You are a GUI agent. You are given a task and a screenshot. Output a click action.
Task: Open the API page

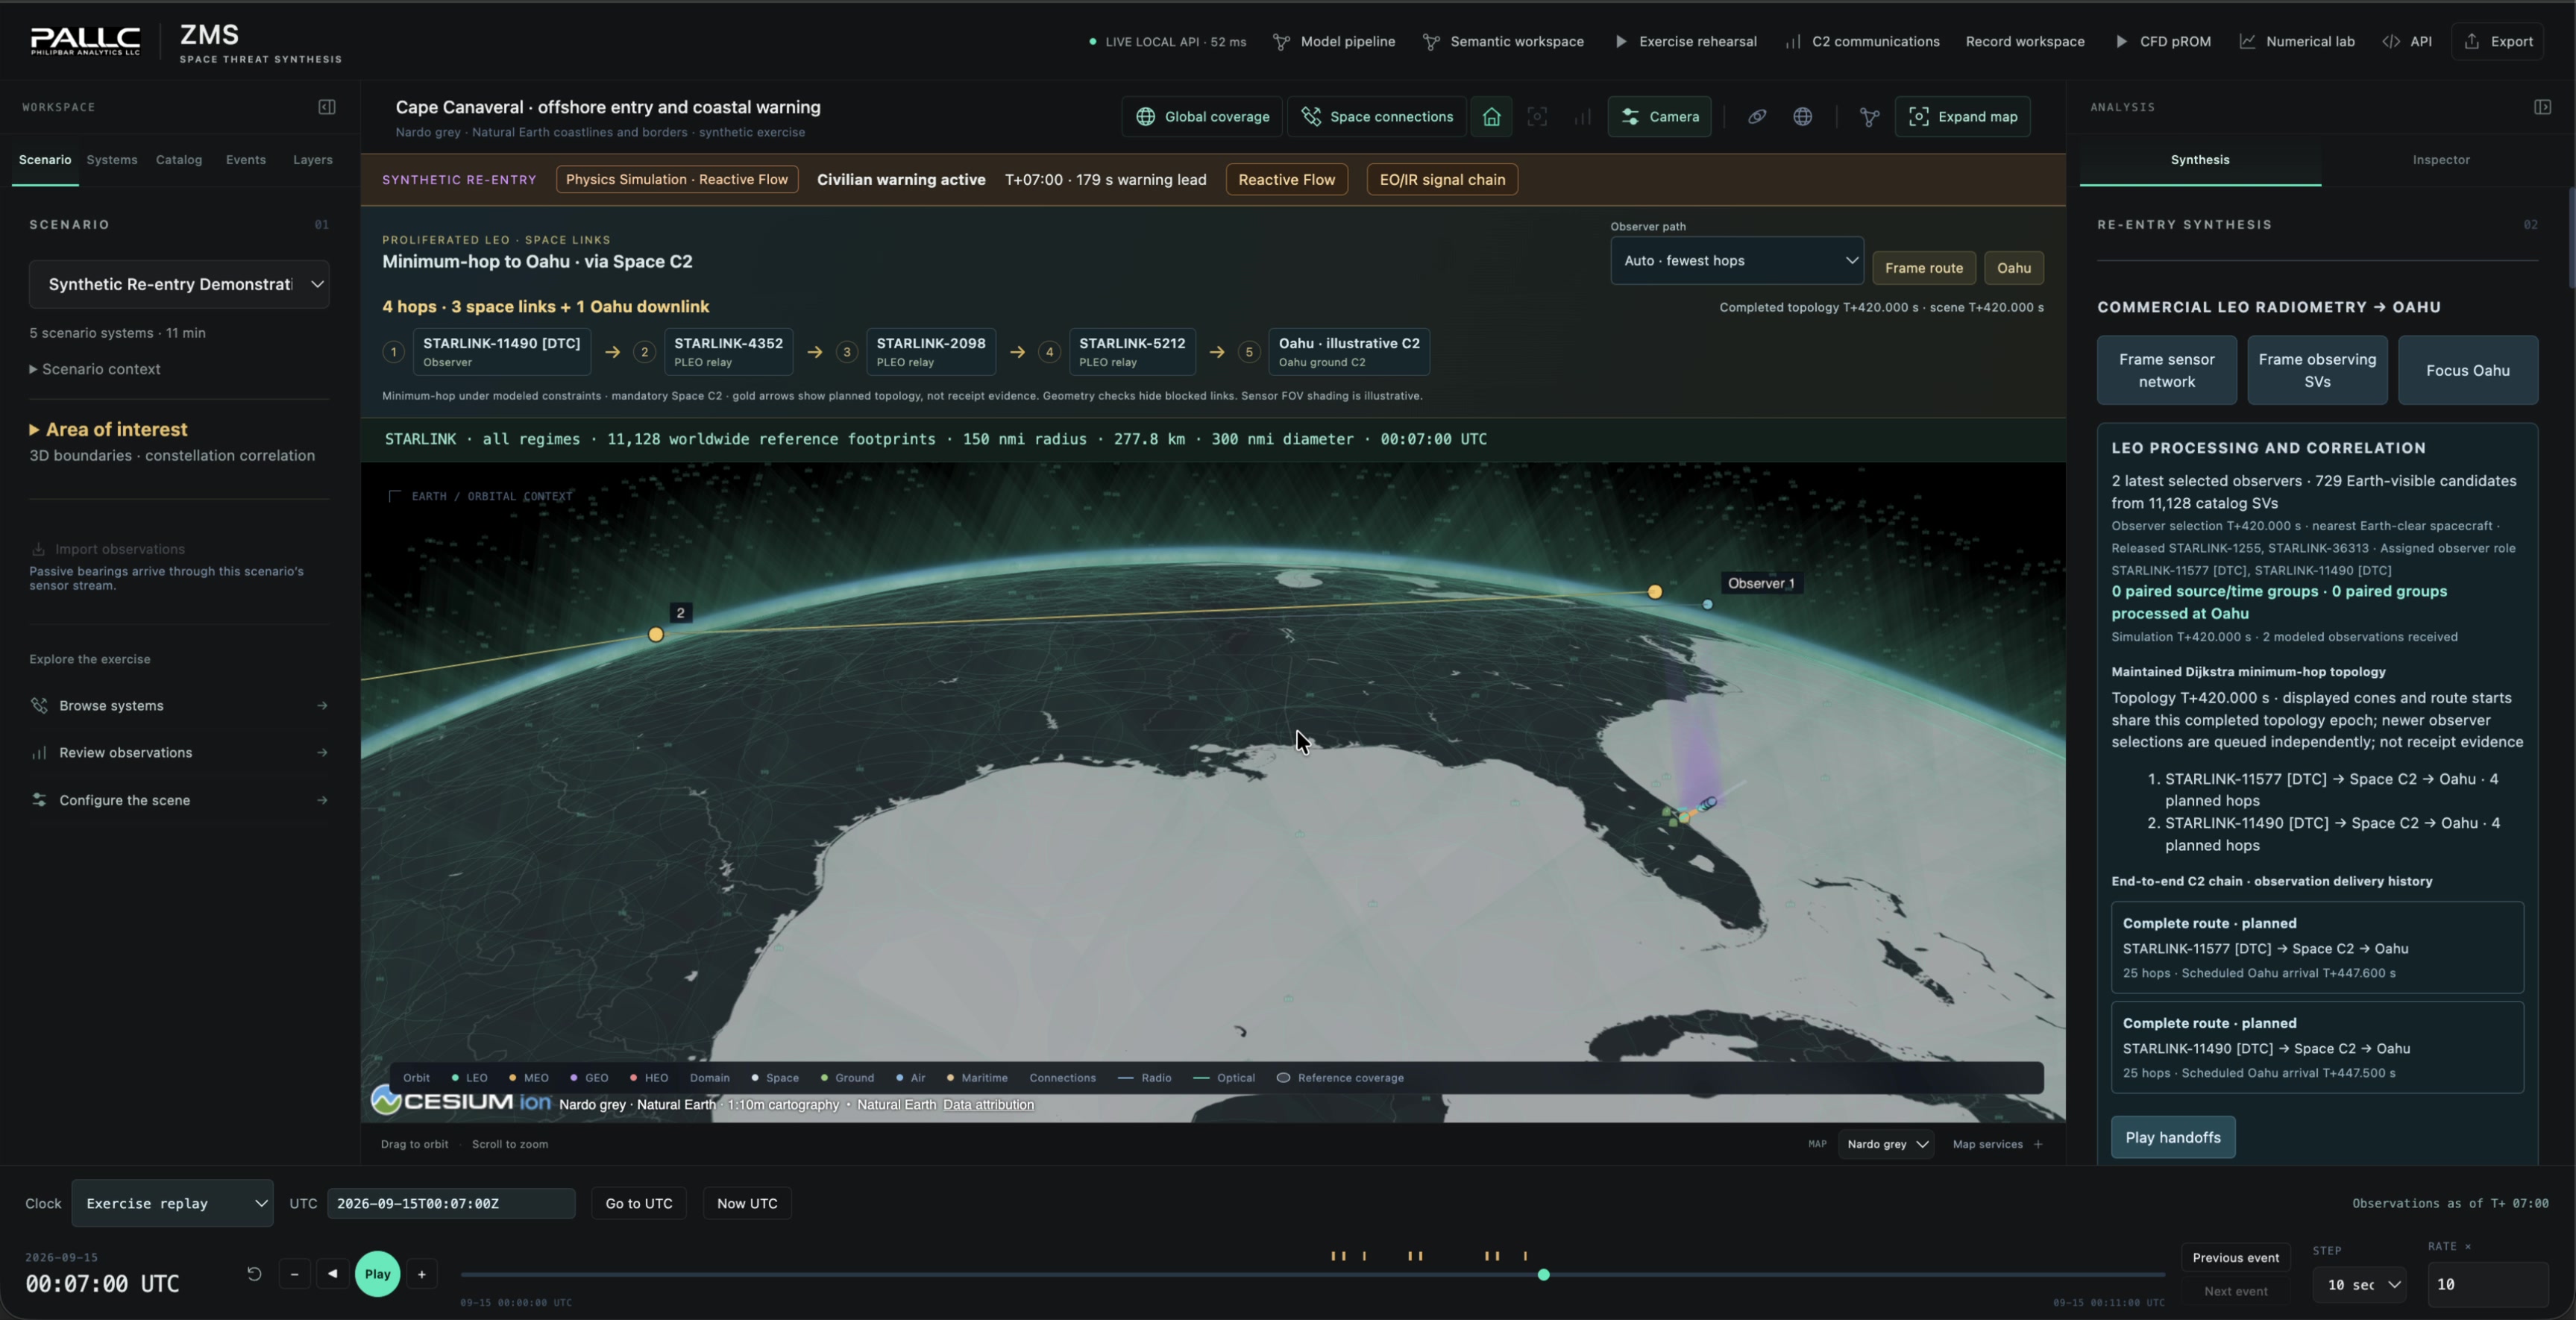[x=2408, y=42]
